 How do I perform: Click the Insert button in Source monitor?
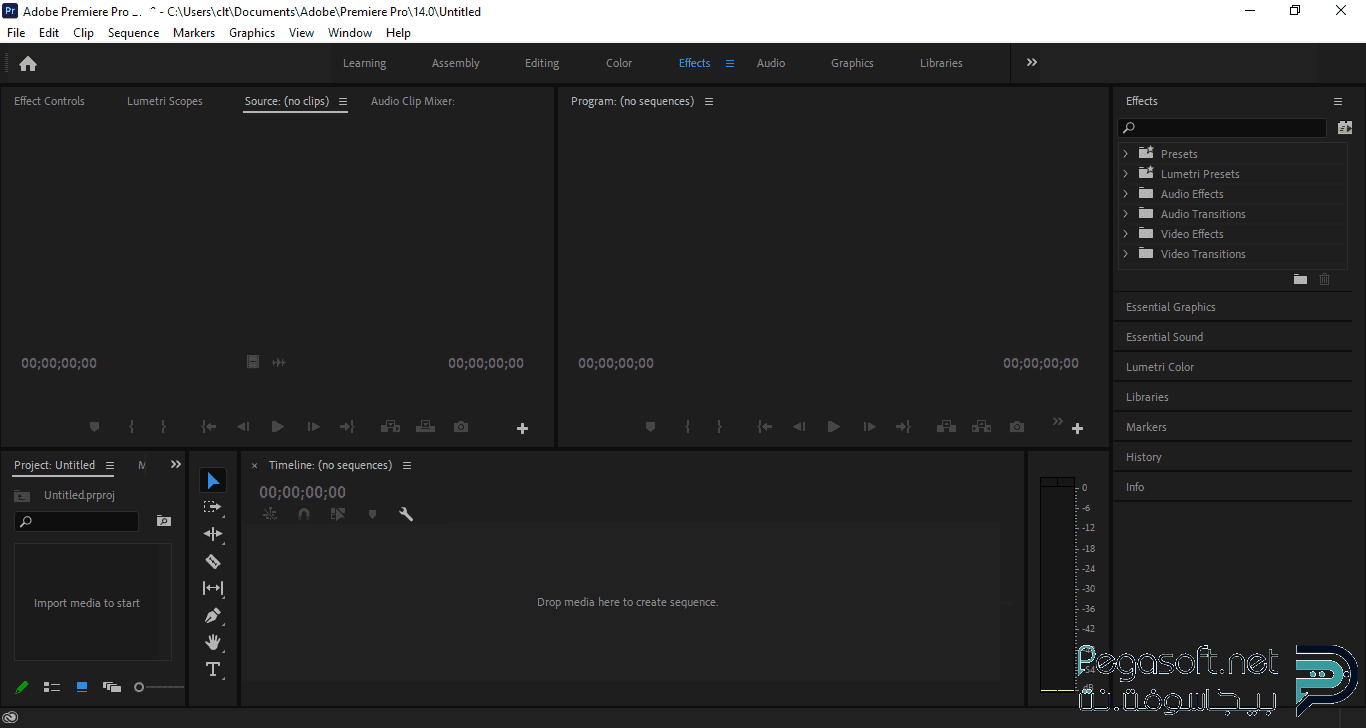(390, 427)
